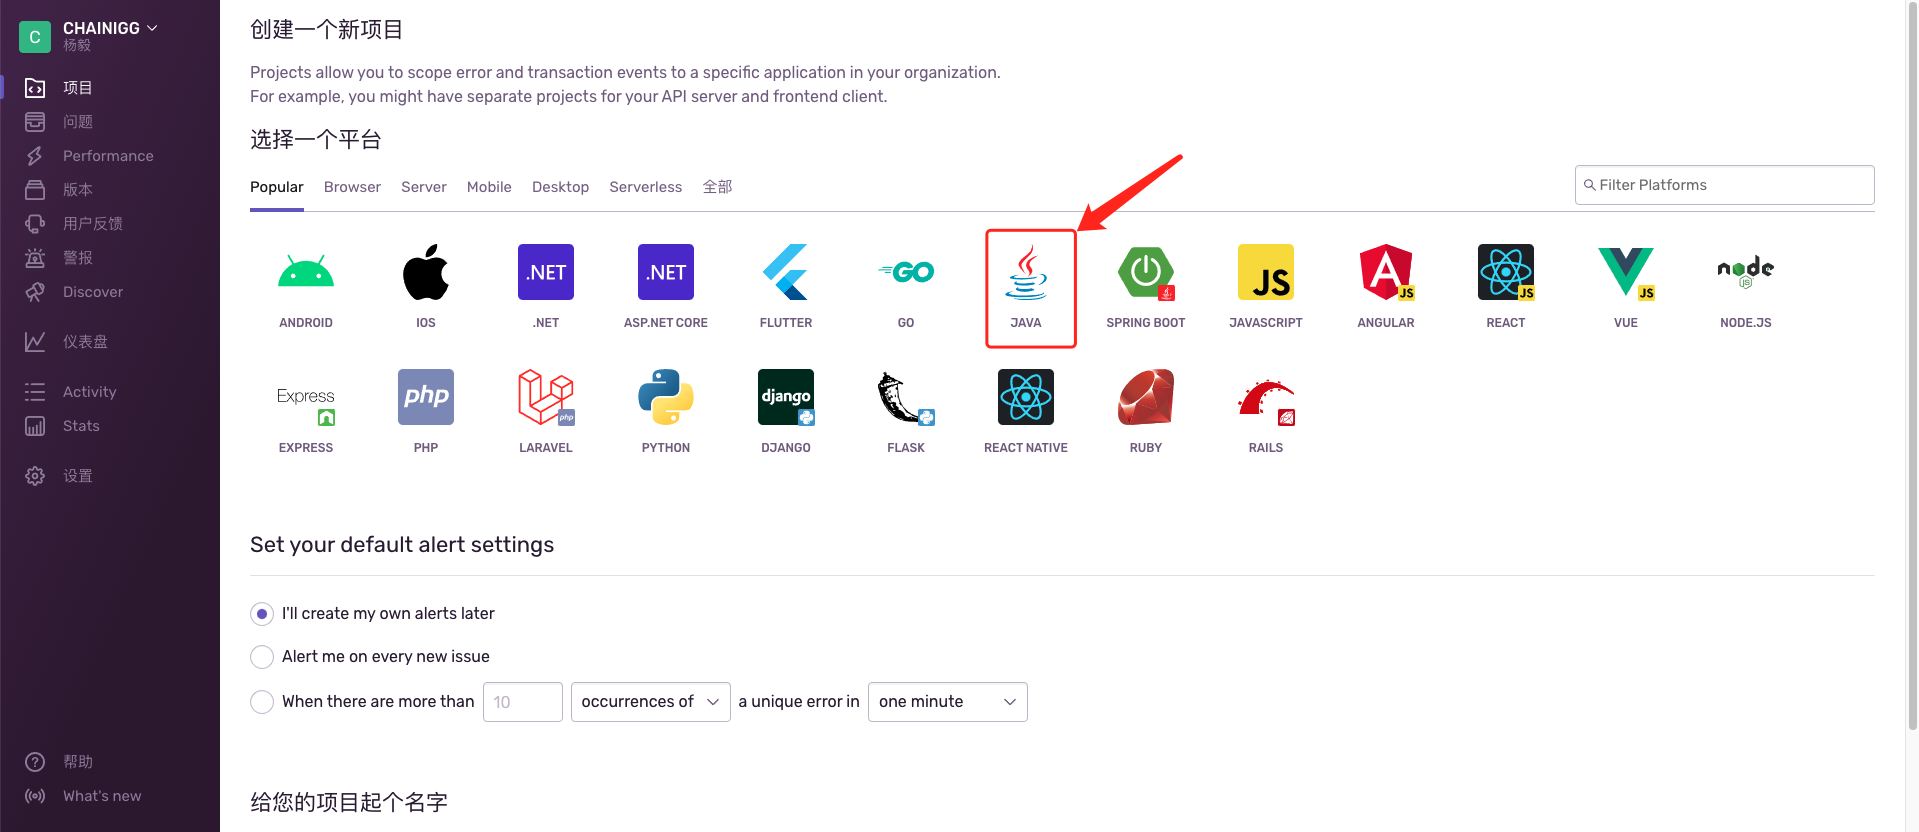Pick the ASP.NET Core platform

(x=666, y=272)
